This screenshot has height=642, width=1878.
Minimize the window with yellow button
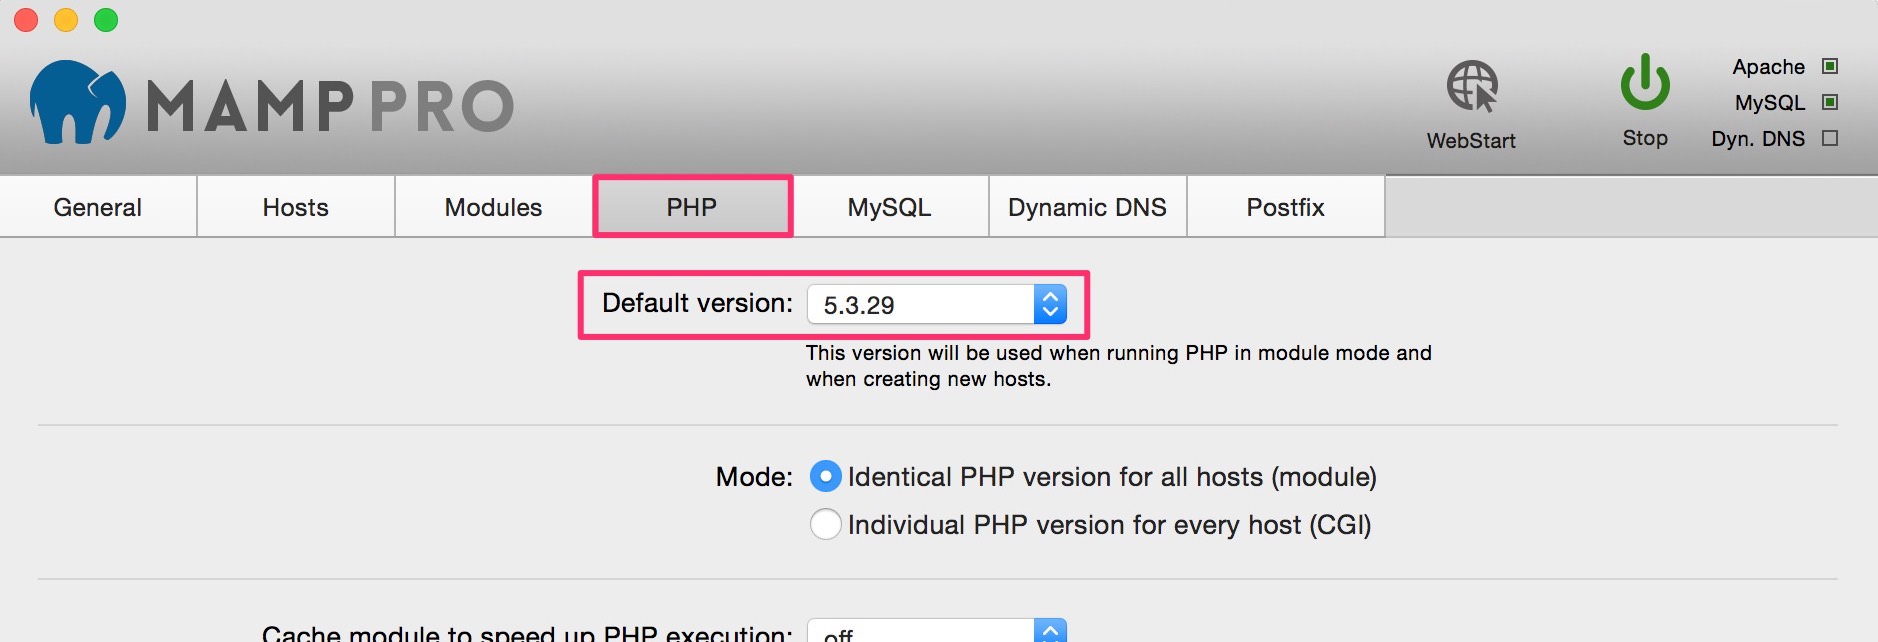[x=66, y=20]
